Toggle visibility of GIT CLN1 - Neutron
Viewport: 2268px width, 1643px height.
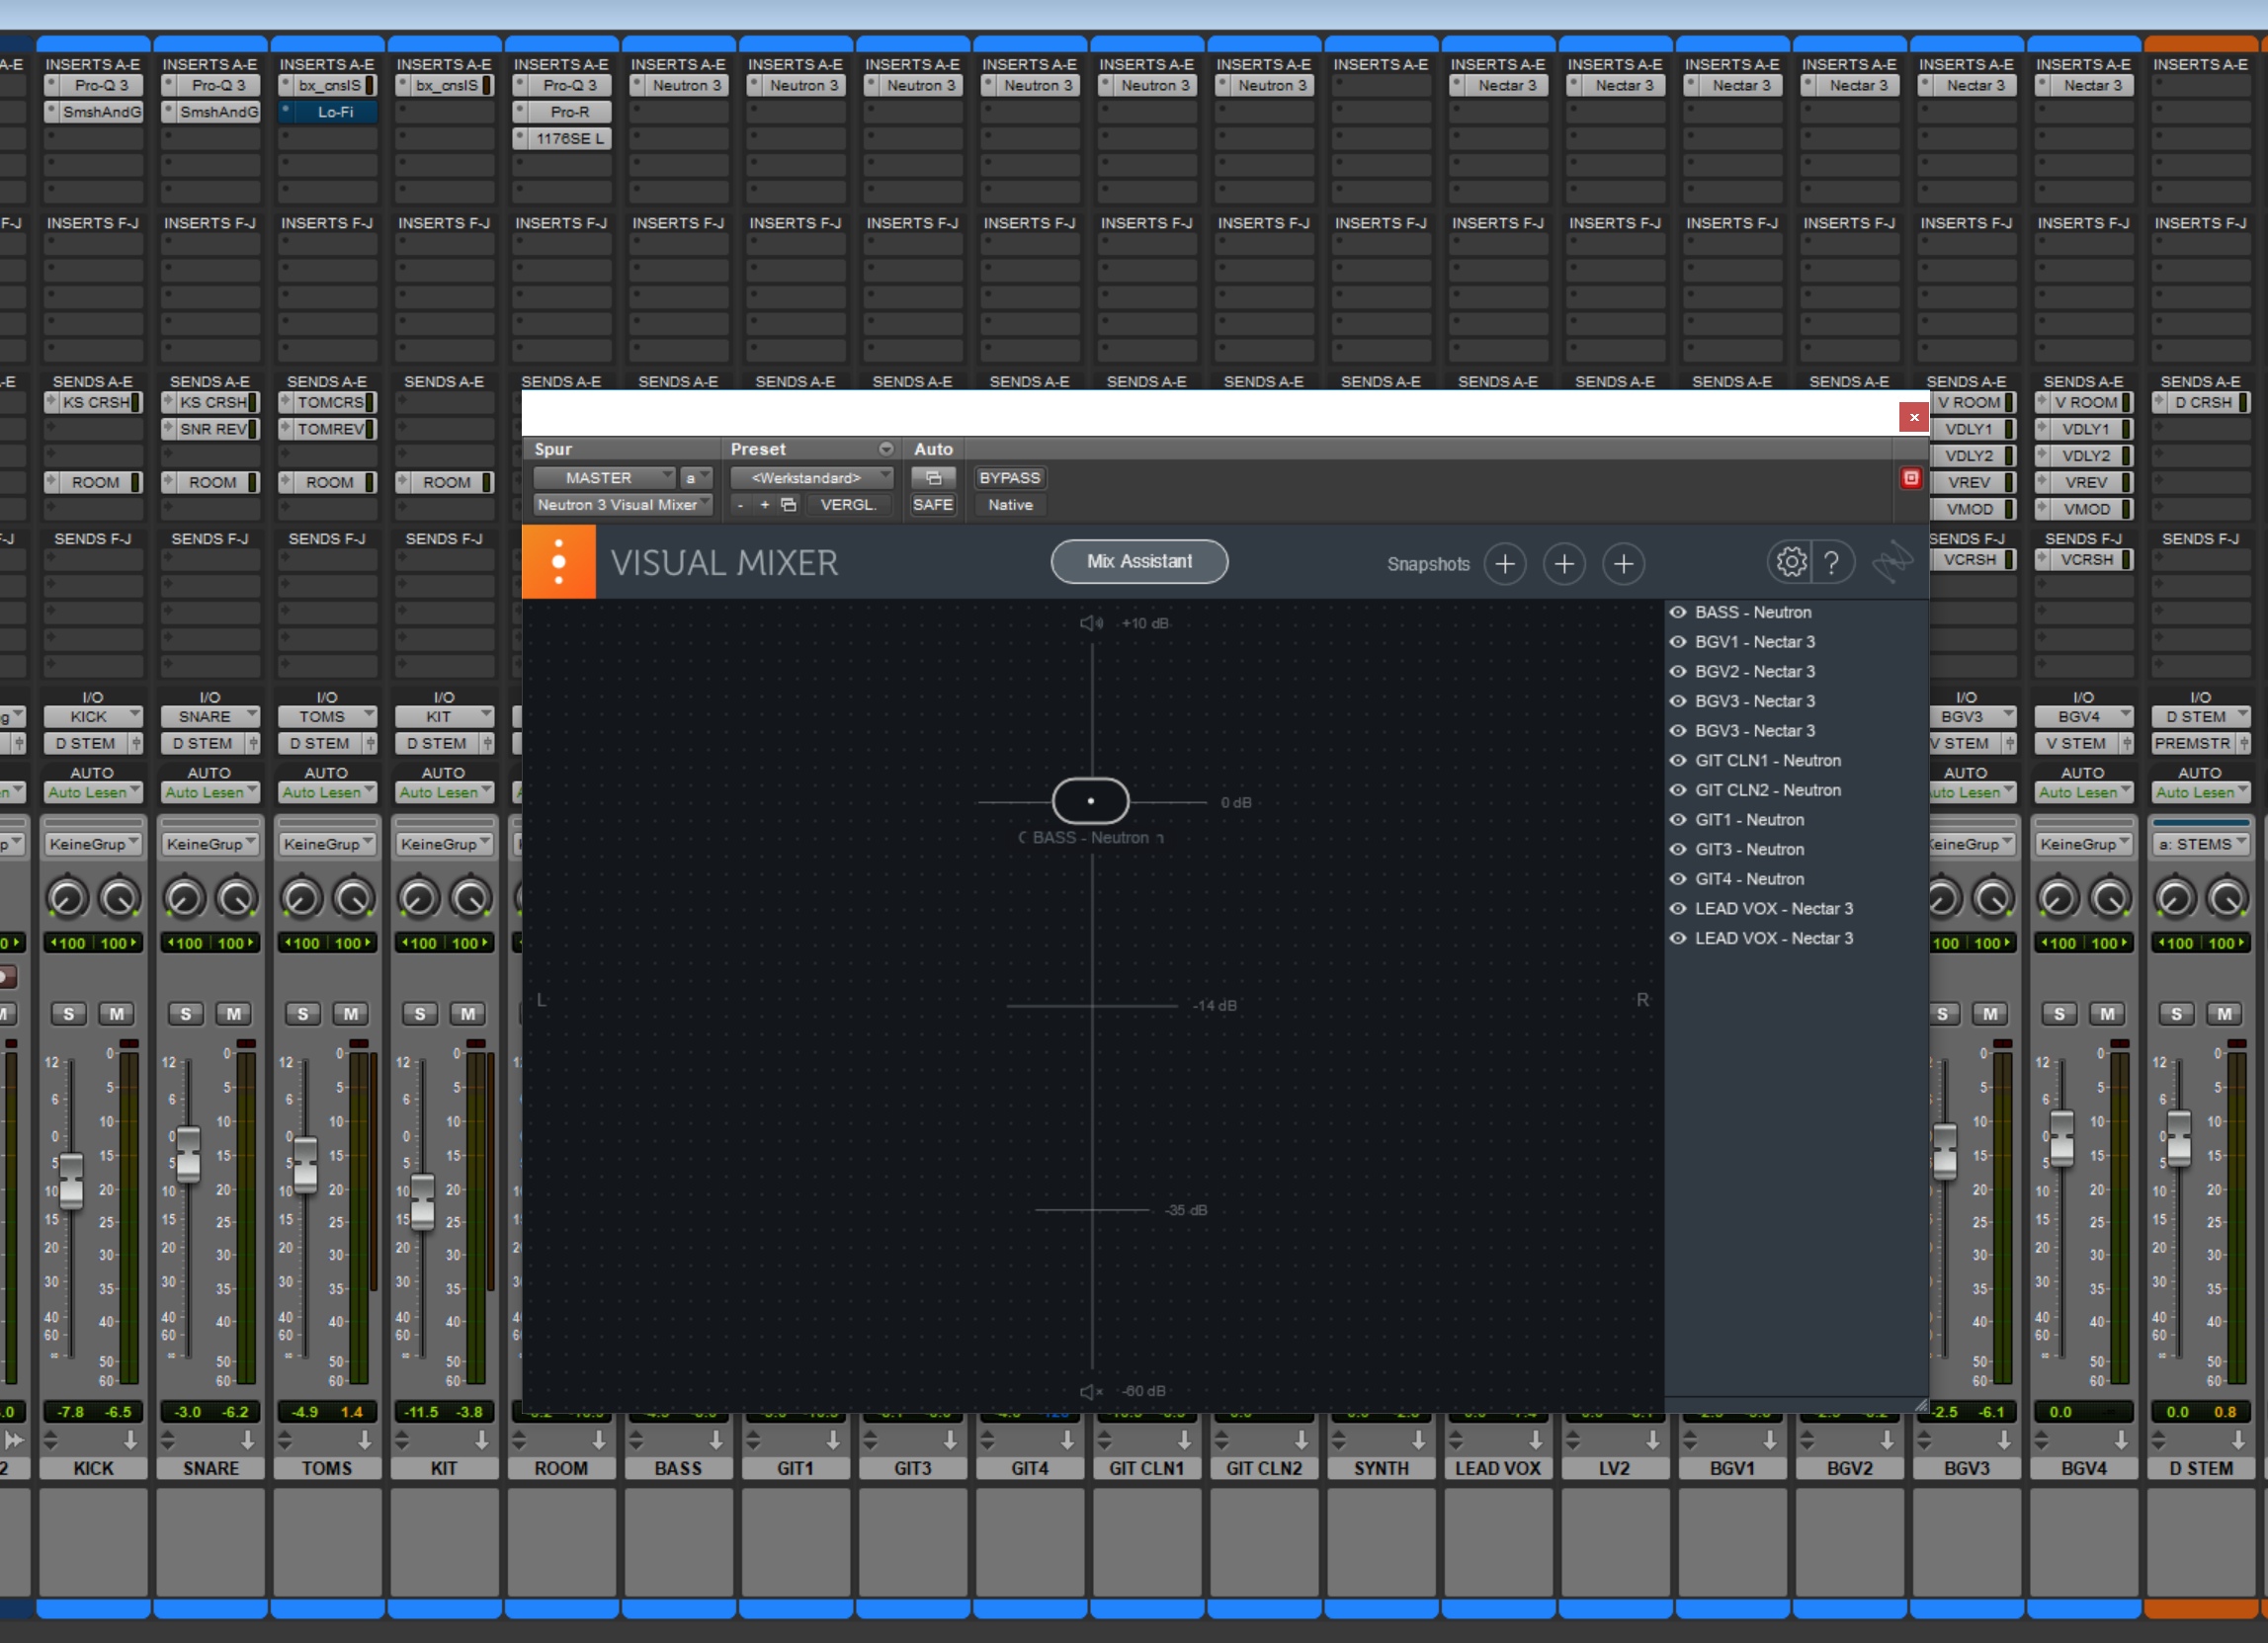click(x=1678, y=760)
